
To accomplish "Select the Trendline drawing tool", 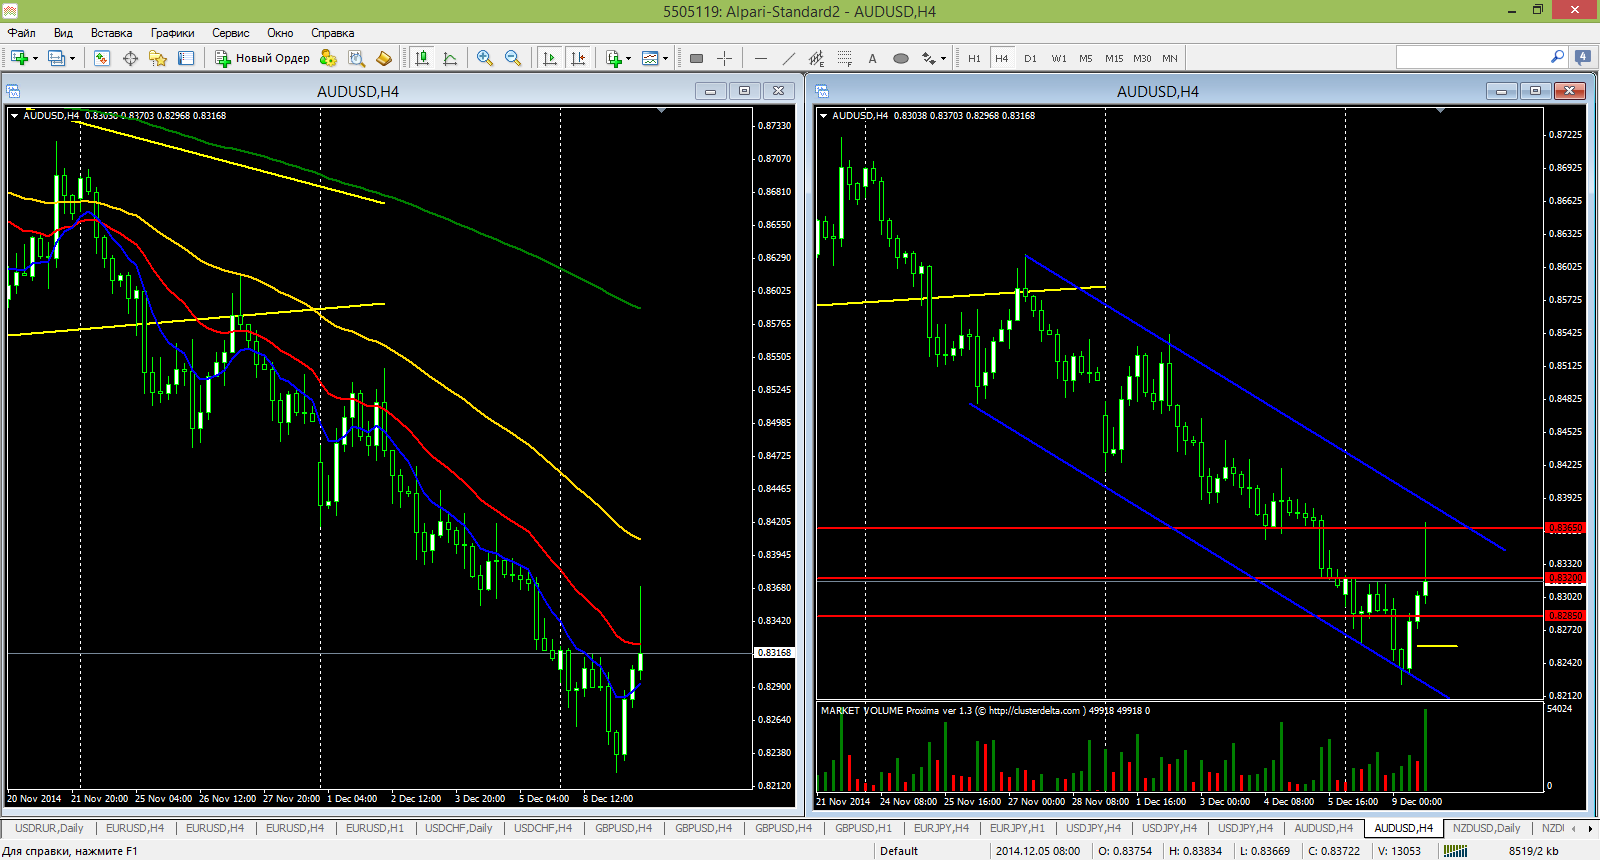I will (x=789, y=58).
